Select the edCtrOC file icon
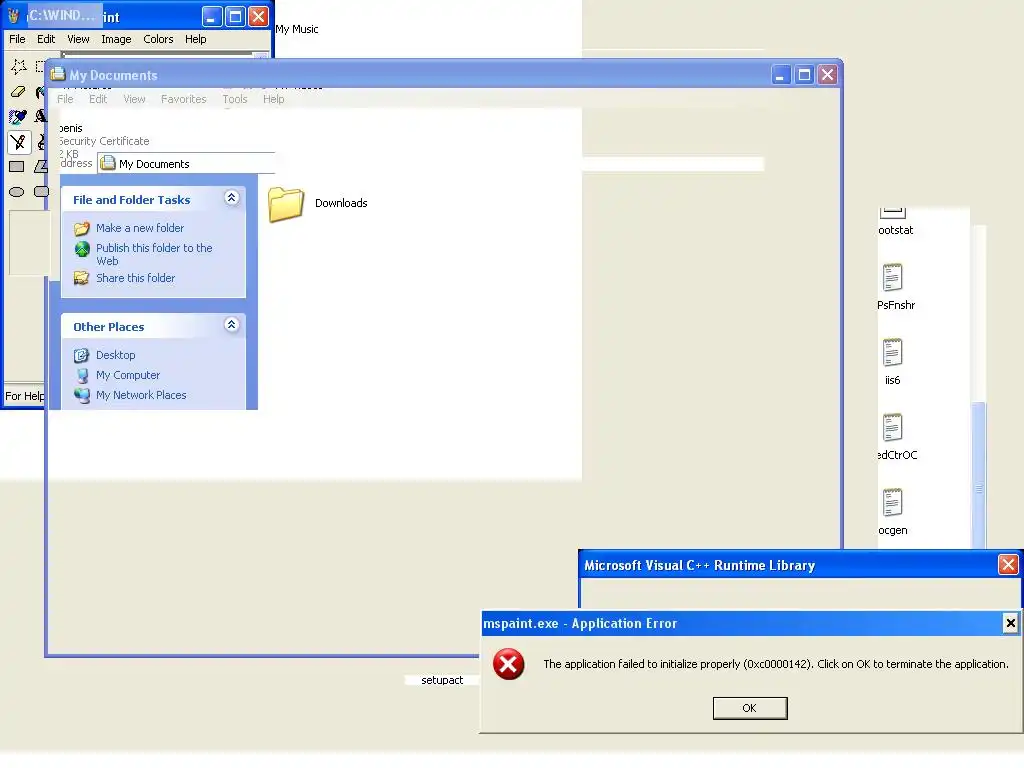This screenshot has width=1024, height=768. (x=892, y=428)
